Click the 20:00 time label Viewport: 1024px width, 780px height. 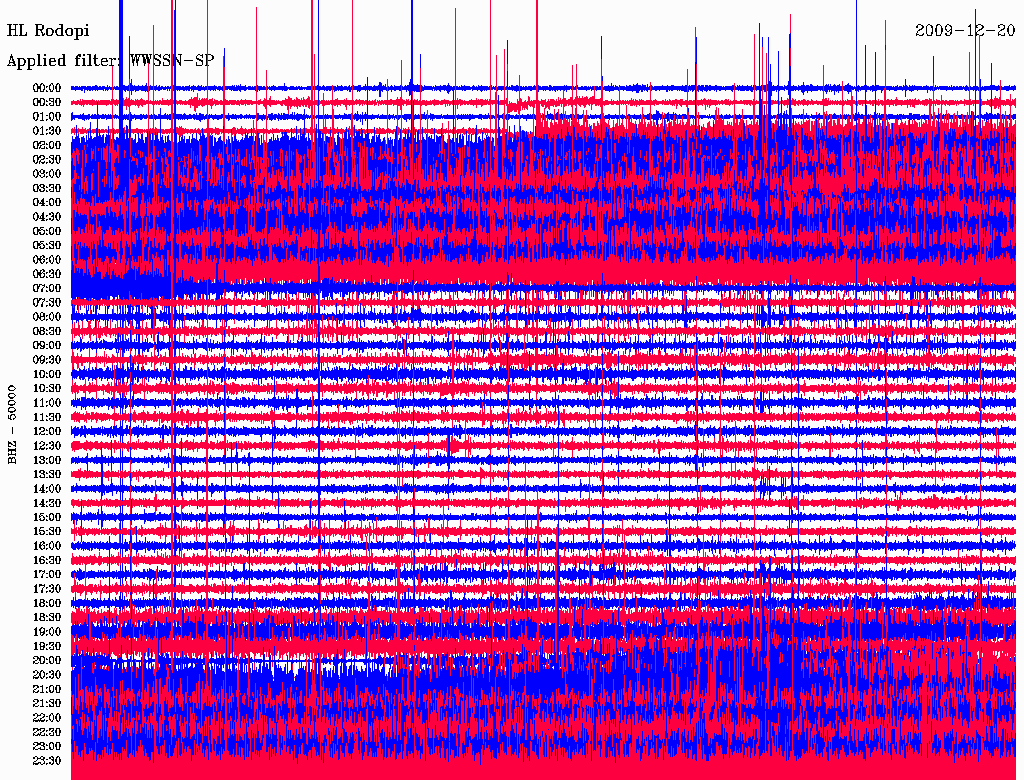(47, 660)
